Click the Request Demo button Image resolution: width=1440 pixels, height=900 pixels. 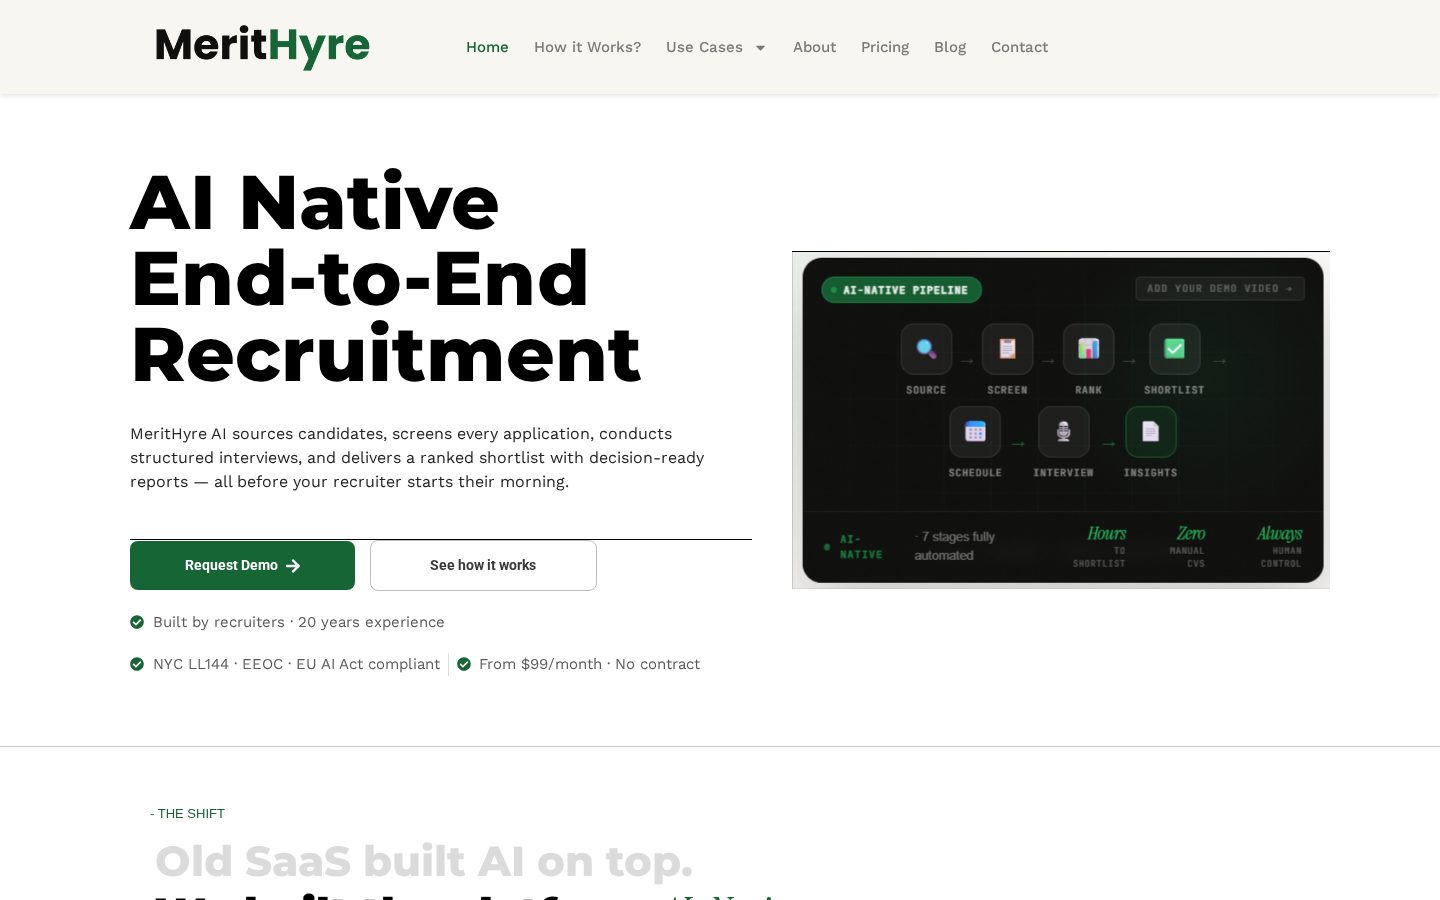point(242,565)
